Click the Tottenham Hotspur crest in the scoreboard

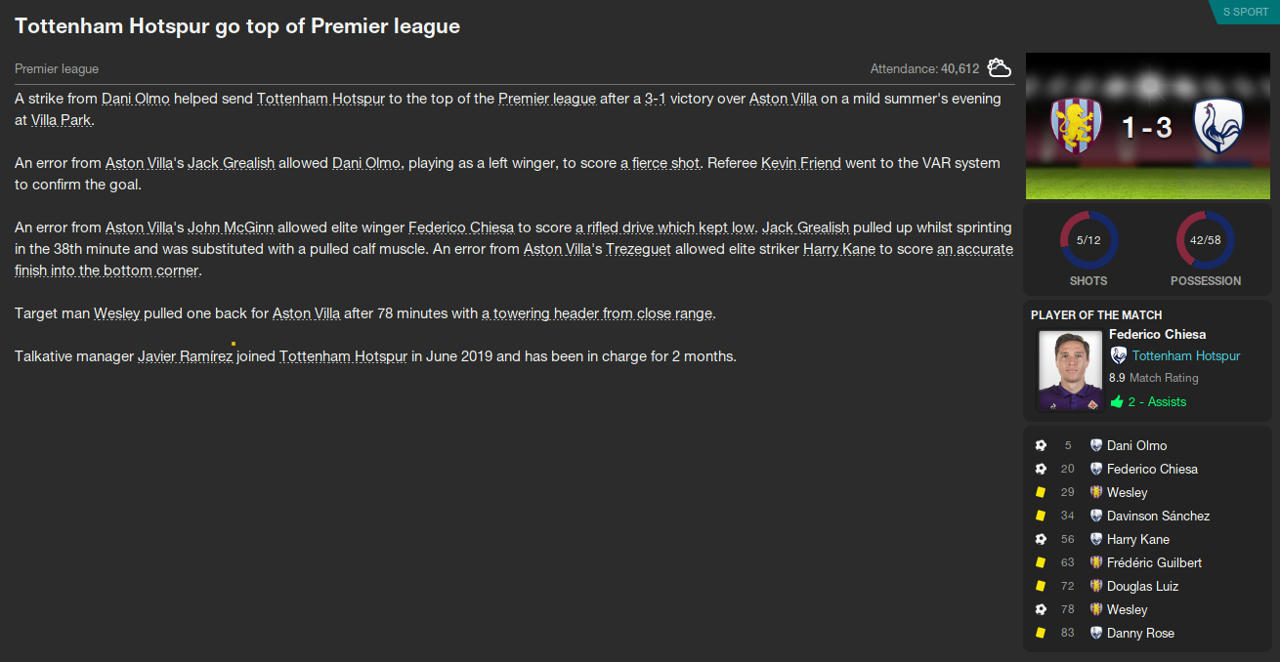coord(1217,125)
